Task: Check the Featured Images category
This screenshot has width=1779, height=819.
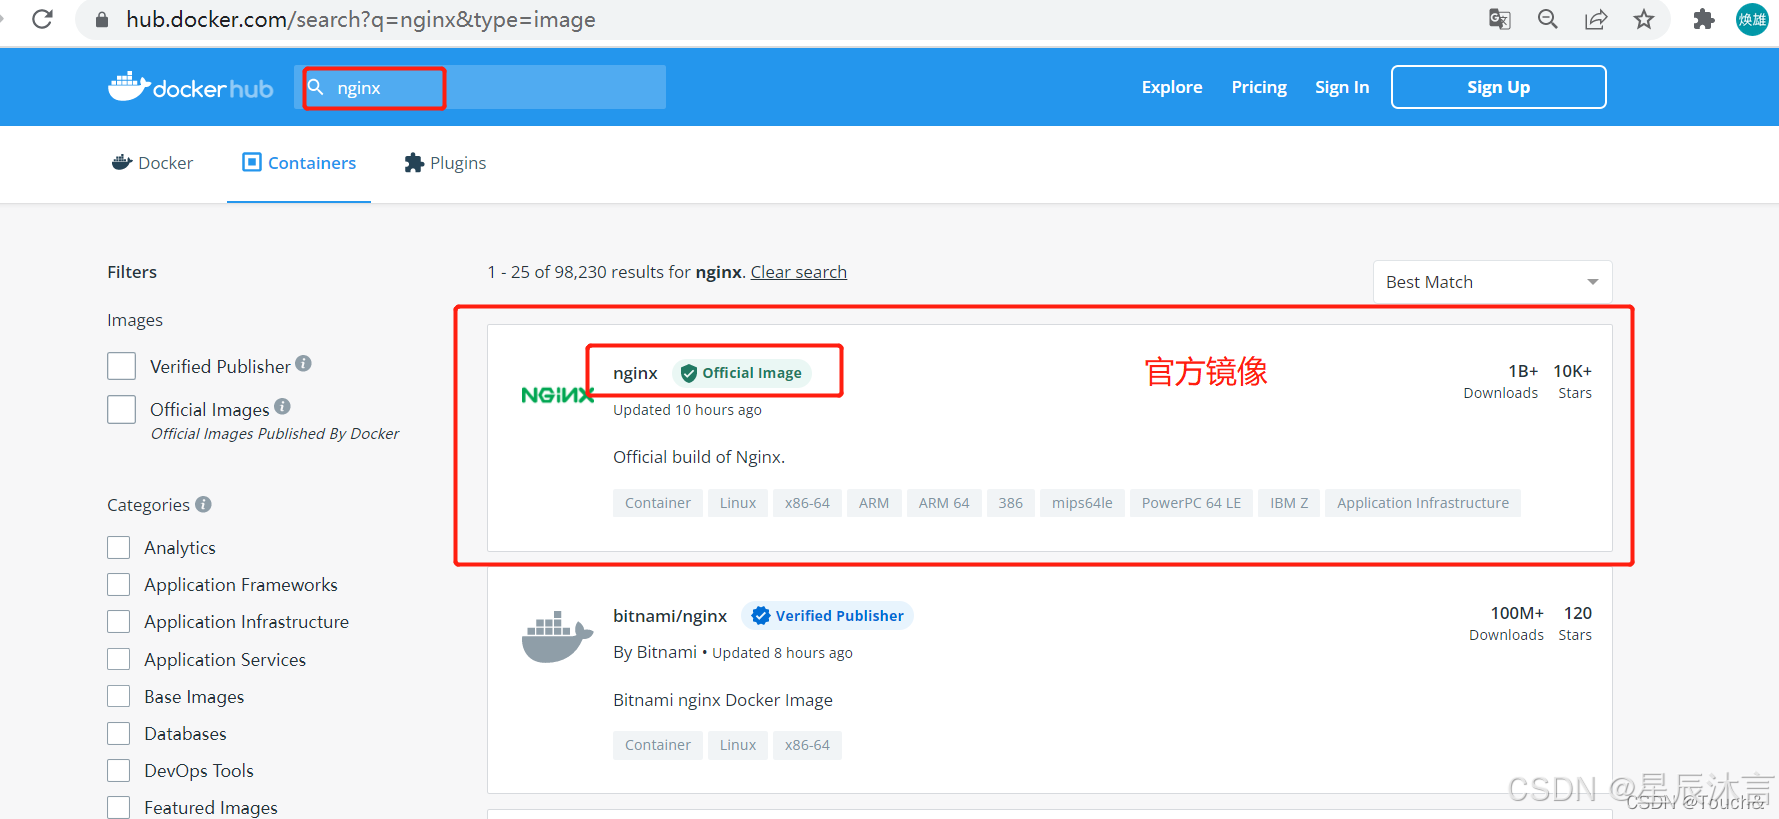Action: pyautogui.click(x=119, y=807)
